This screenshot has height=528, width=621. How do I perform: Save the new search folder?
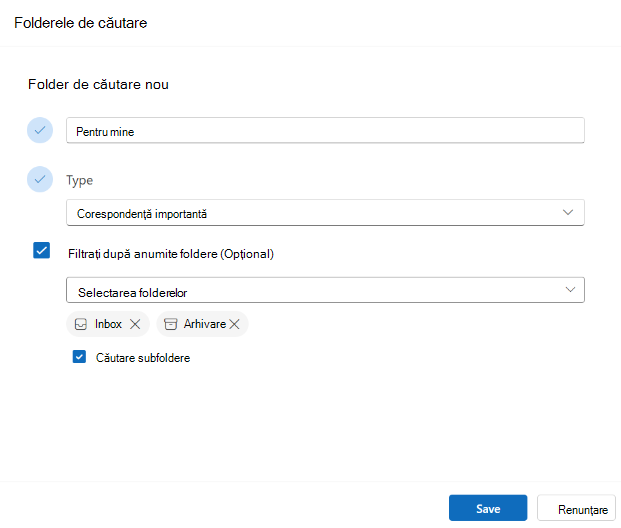488,508
